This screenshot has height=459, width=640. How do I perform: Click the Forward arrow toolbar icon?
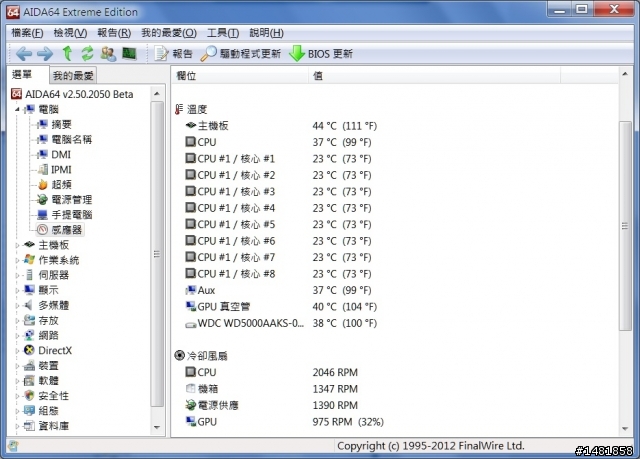(x=45, y=53)
